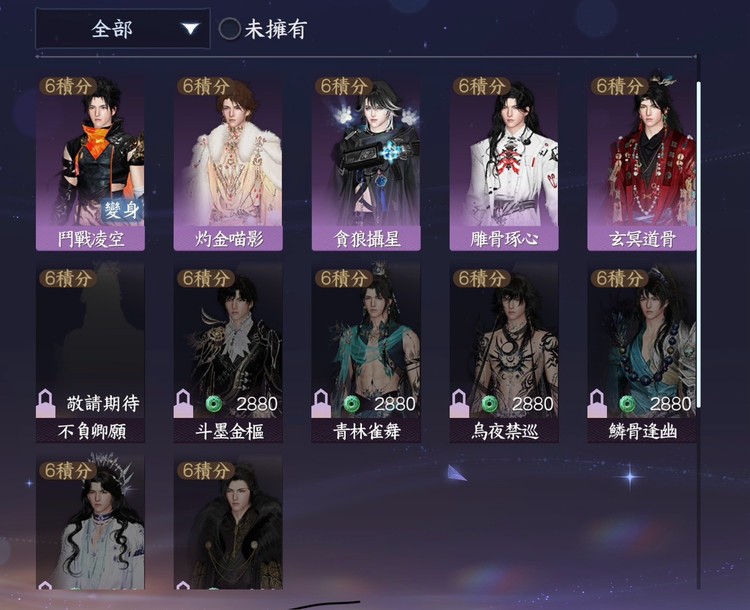The height and width of the screenshot is (610, 750).
Task: Click the 6積分 badge on 鬥戰凌空
Action: click(x=67, y=87)
